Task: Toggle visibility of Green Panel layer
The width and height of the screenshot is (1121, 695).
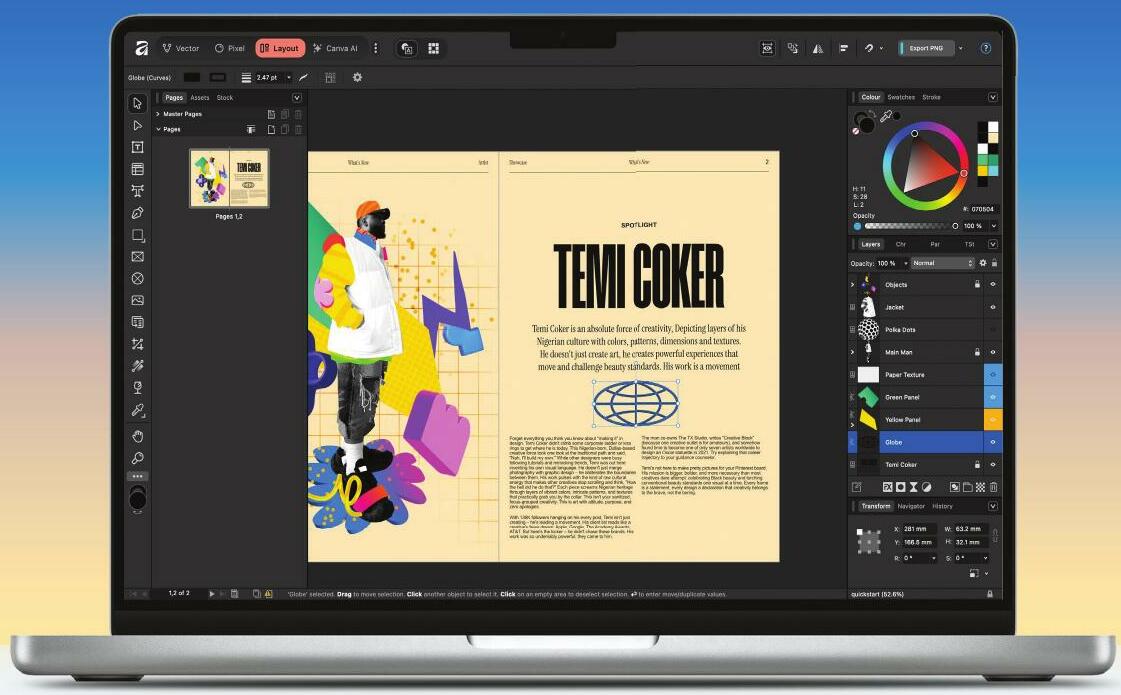Action: pos(993,397)
